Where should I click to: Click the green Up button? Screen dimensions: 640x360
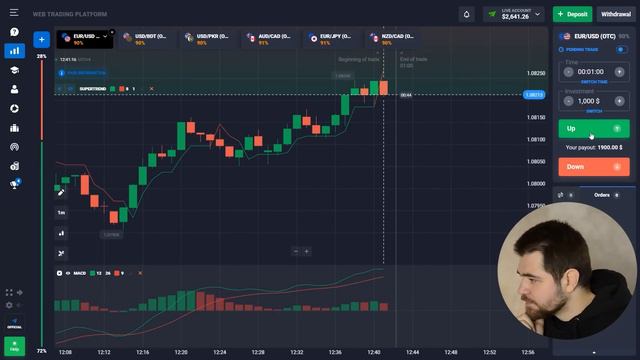tap(594, 129)
